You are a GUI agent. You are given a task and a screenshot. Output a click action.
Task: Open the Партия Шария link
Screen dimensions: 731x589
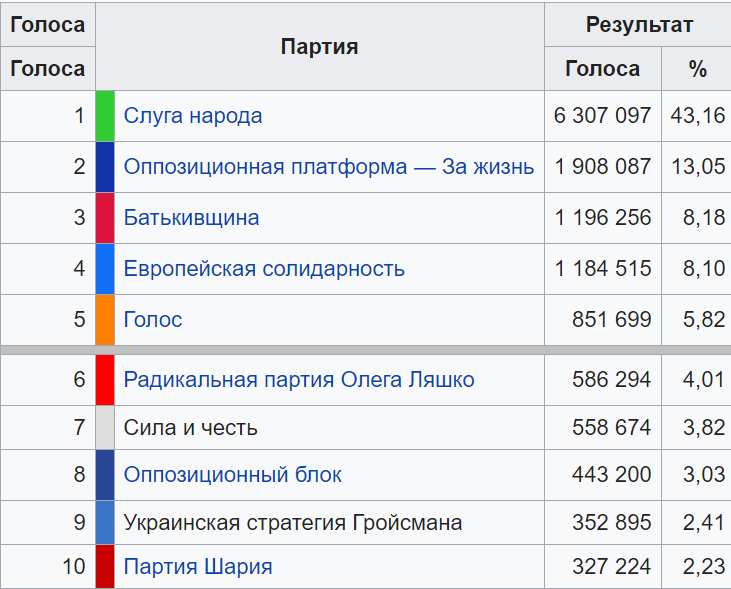(x=198, y=567)
